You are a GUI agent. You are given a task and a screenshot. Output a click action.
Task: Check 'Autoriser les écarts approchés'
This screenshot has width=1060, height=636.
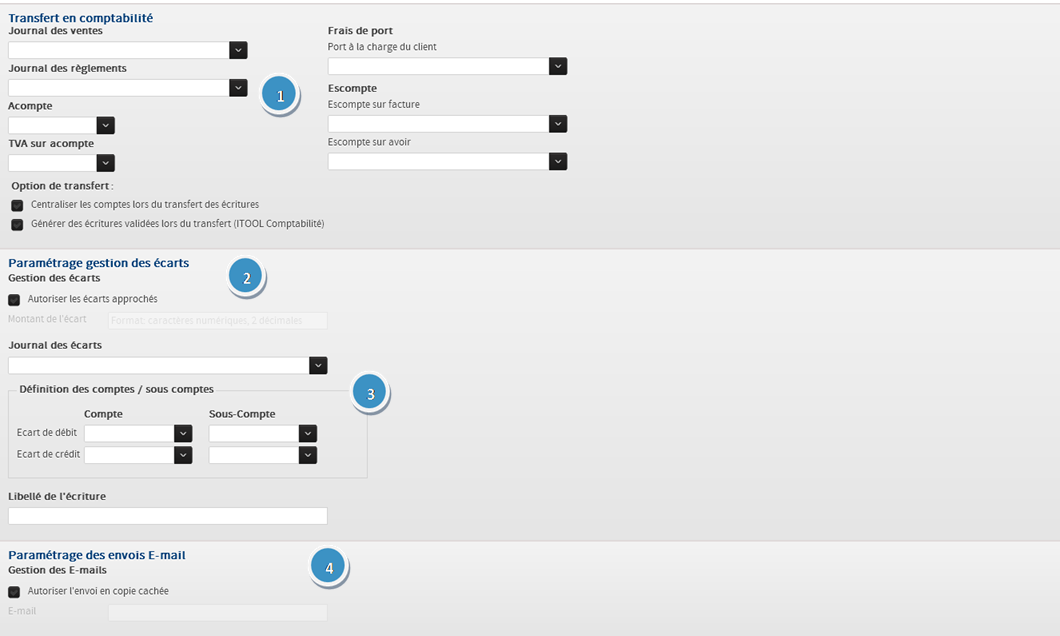tap(14, 299)
